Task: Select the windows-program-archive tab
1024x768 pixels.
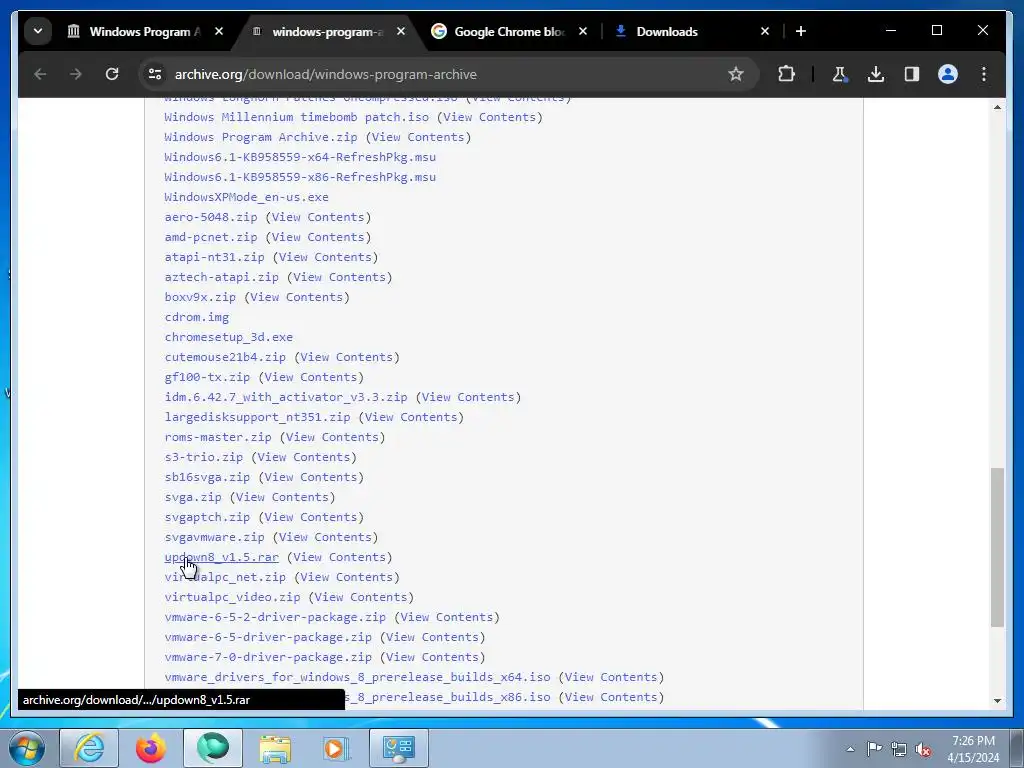Action: 327,31
